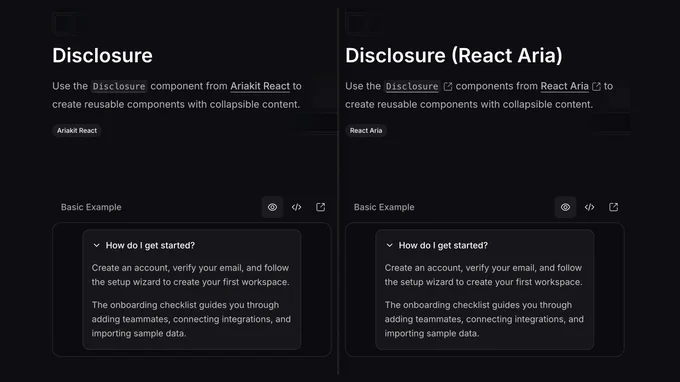
Task: Click the Disclosure code label in left panel
Action: coord(119,86)
